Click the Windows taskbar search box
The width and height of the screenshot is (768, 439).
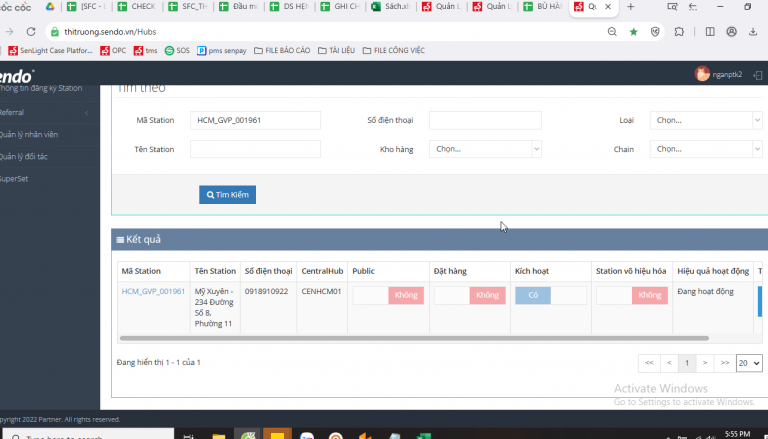point(88,435)
